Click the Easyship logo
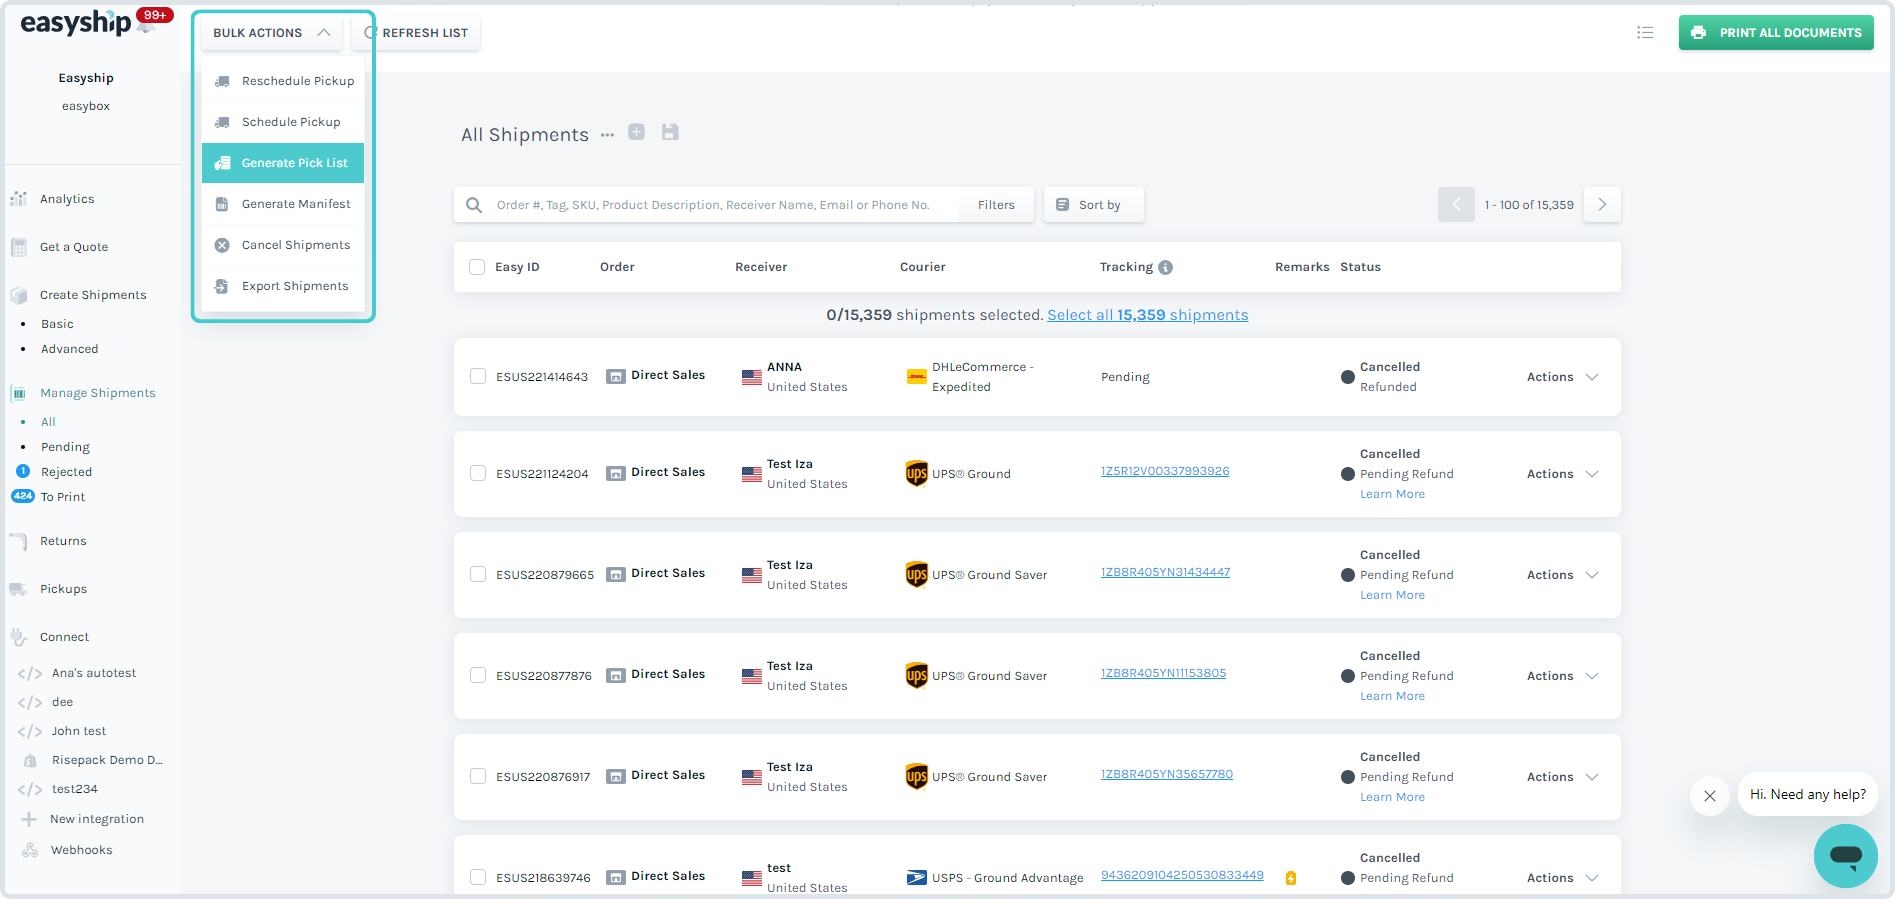1895x899 pixels. [x=76, y=23]
